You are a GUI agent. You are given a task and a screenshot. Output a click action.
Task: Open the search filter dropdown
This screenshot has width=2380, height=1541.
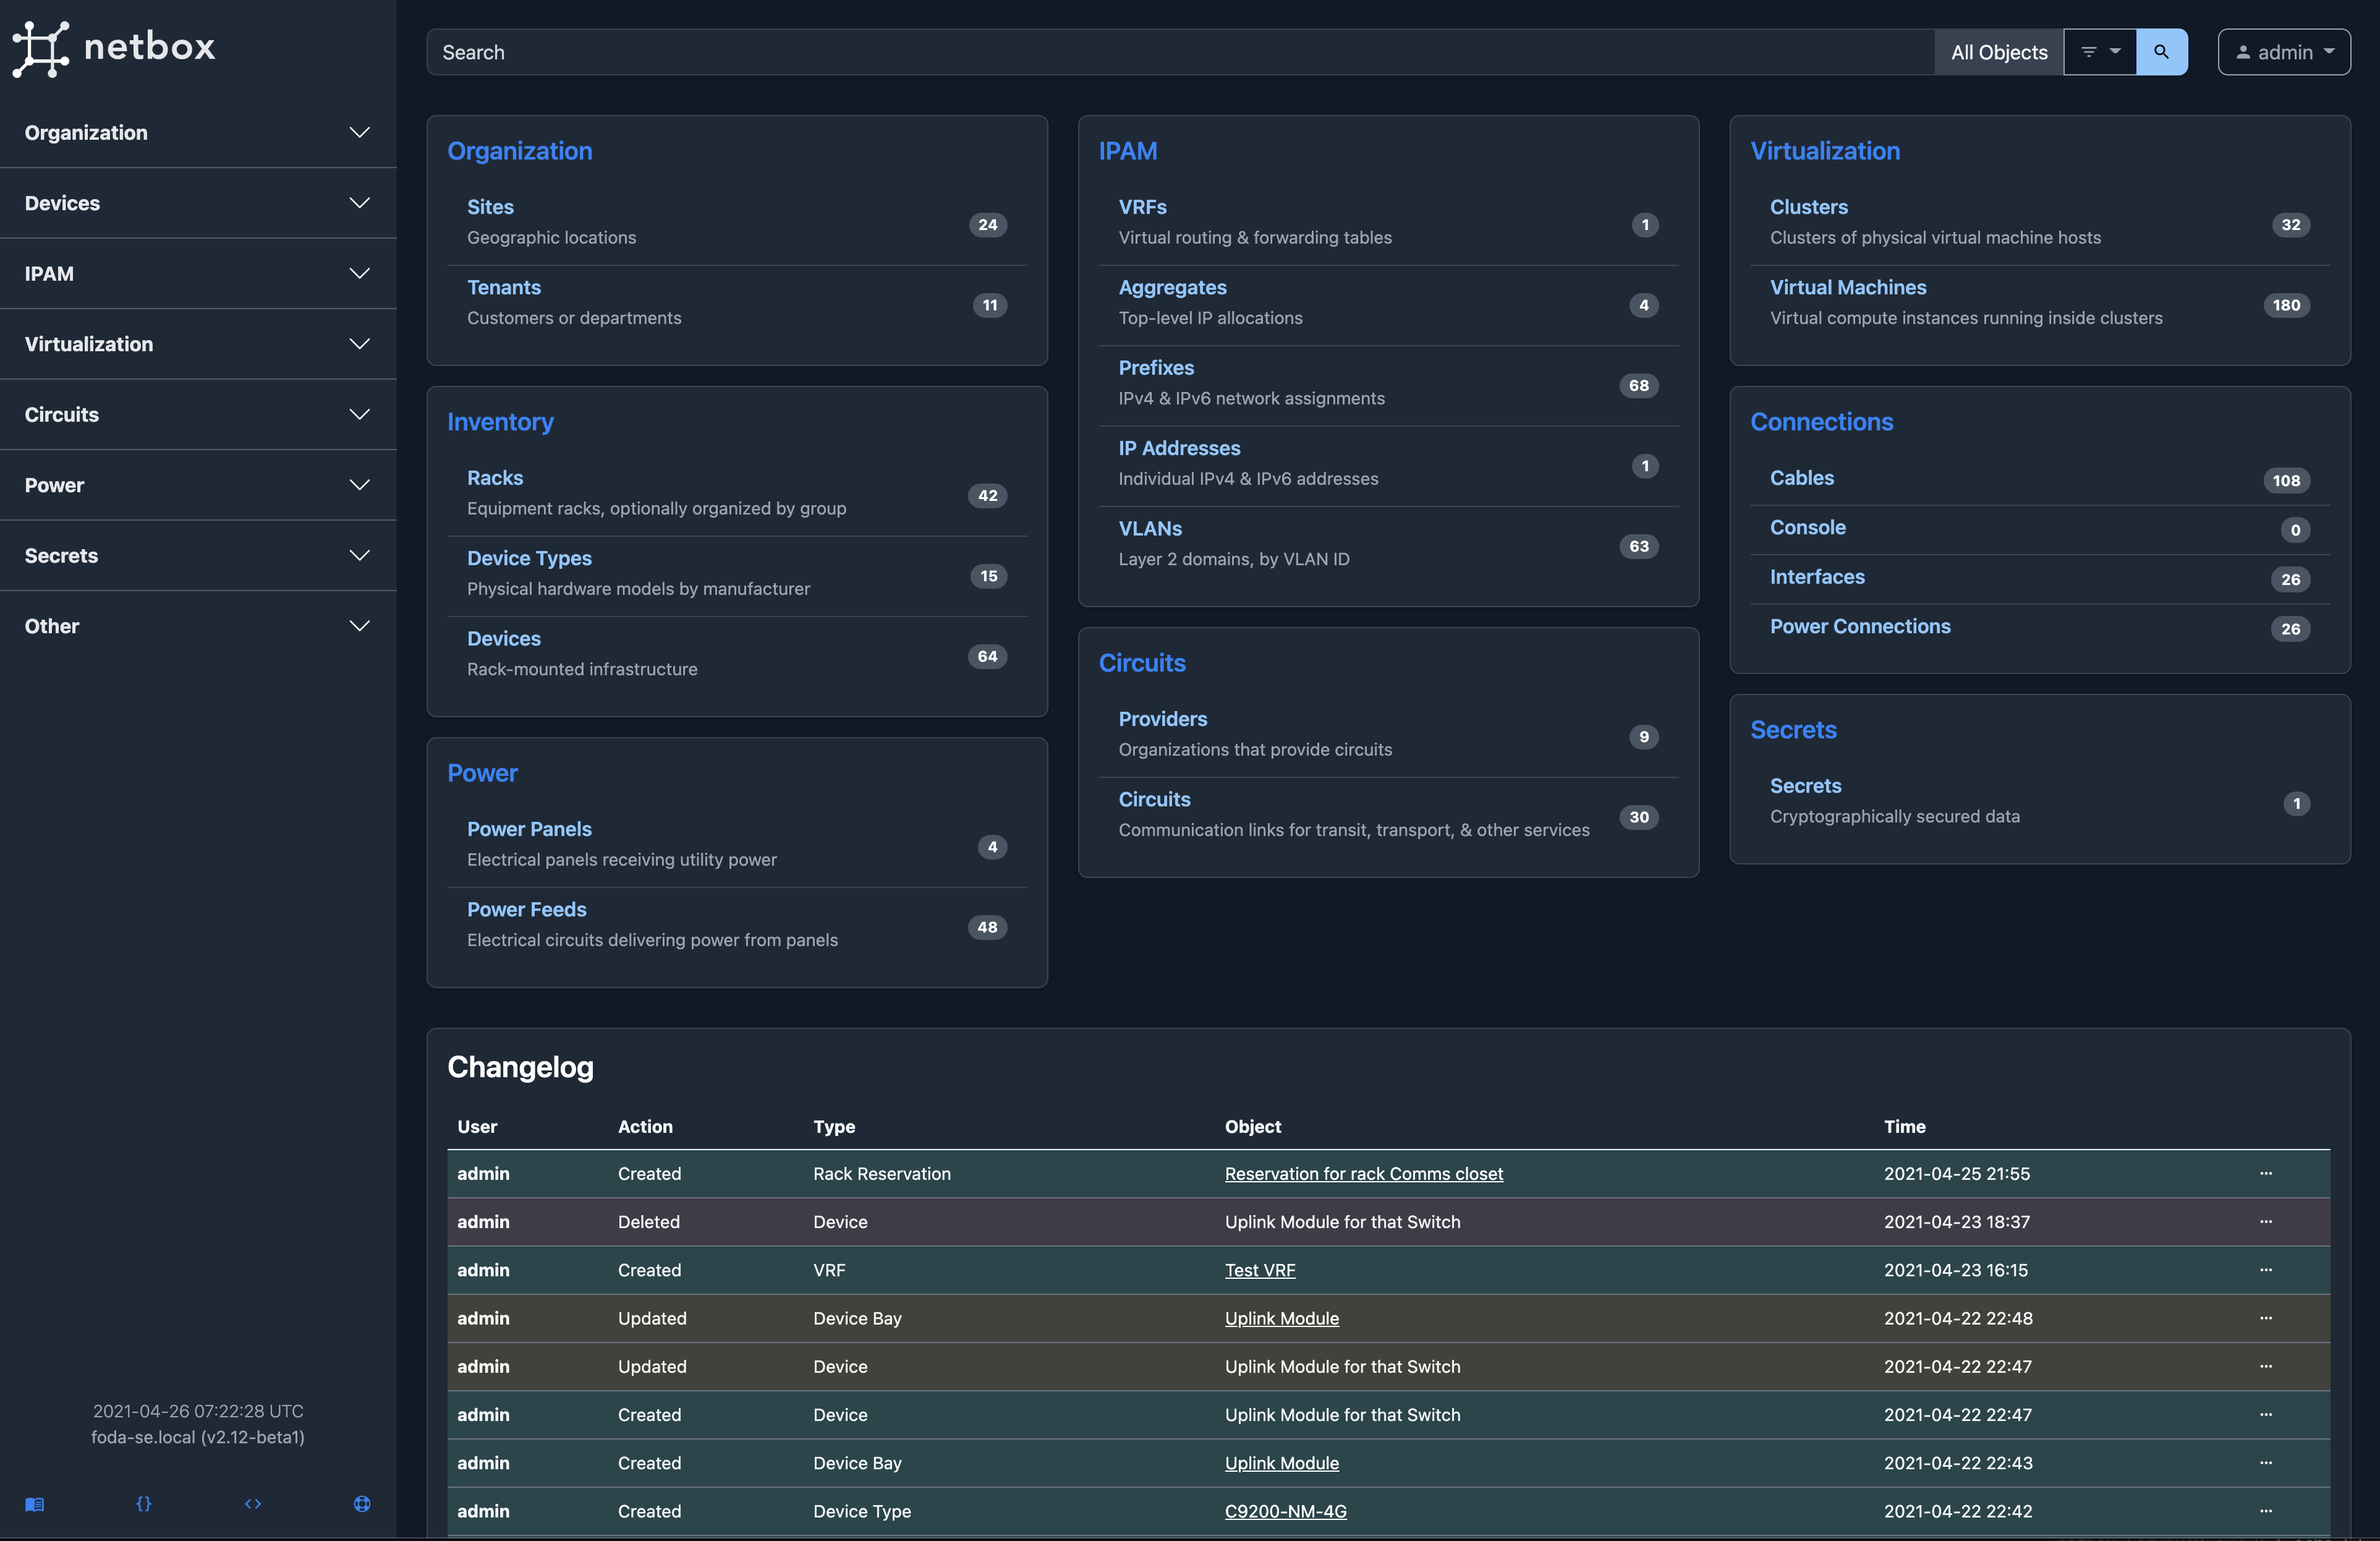2100,52
